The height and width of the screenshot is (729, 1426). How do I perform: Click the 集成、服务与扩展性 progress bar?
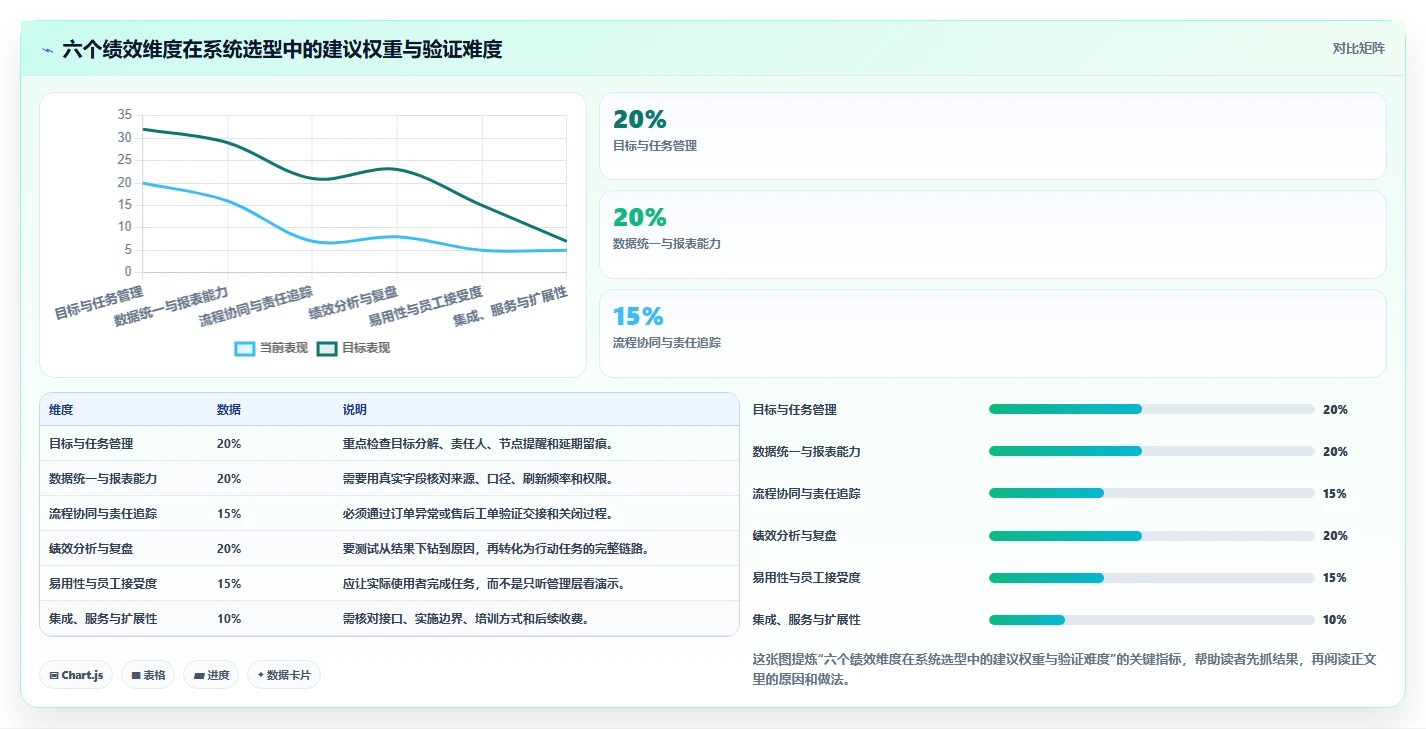pyautogui.click(x=1151, y=620)
